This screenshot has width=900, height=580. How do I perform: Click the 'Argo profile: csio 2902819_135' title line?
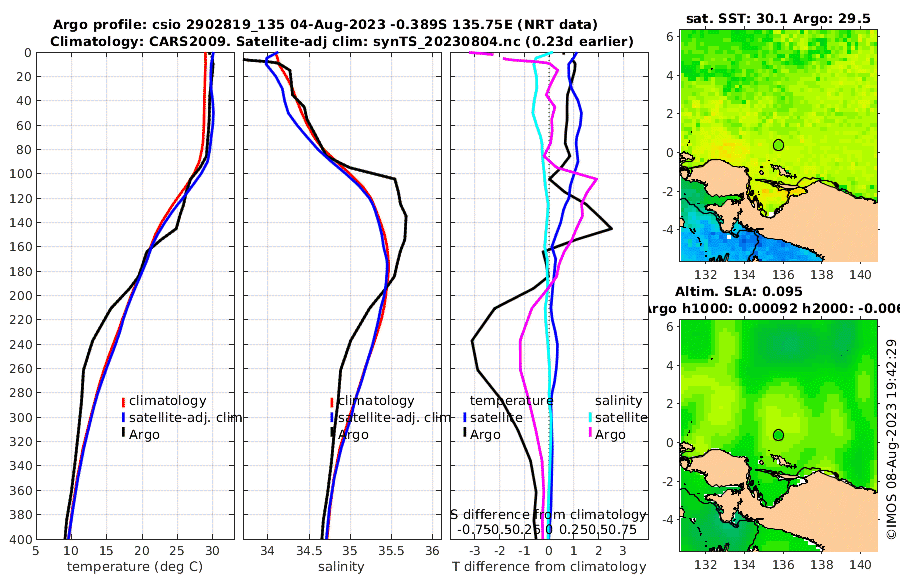325,25
